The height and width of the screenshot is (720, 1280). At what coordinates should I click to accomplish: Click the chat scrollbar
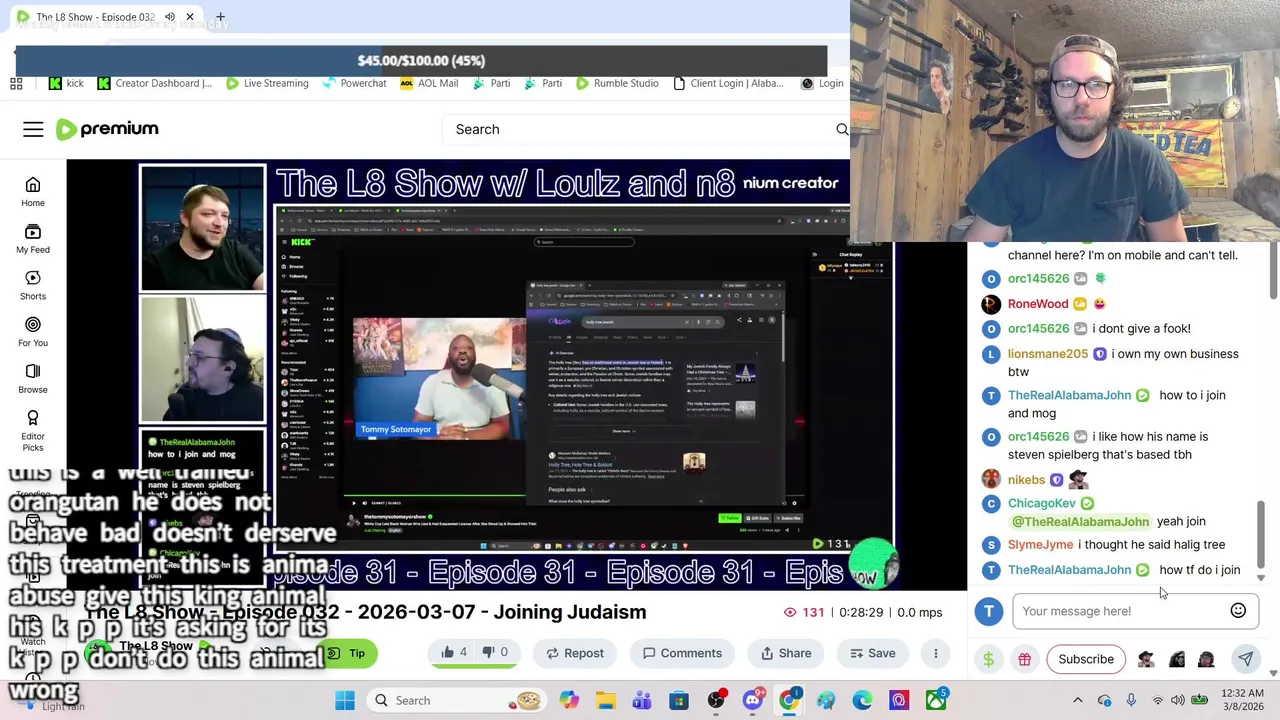tap(1261, 532)
